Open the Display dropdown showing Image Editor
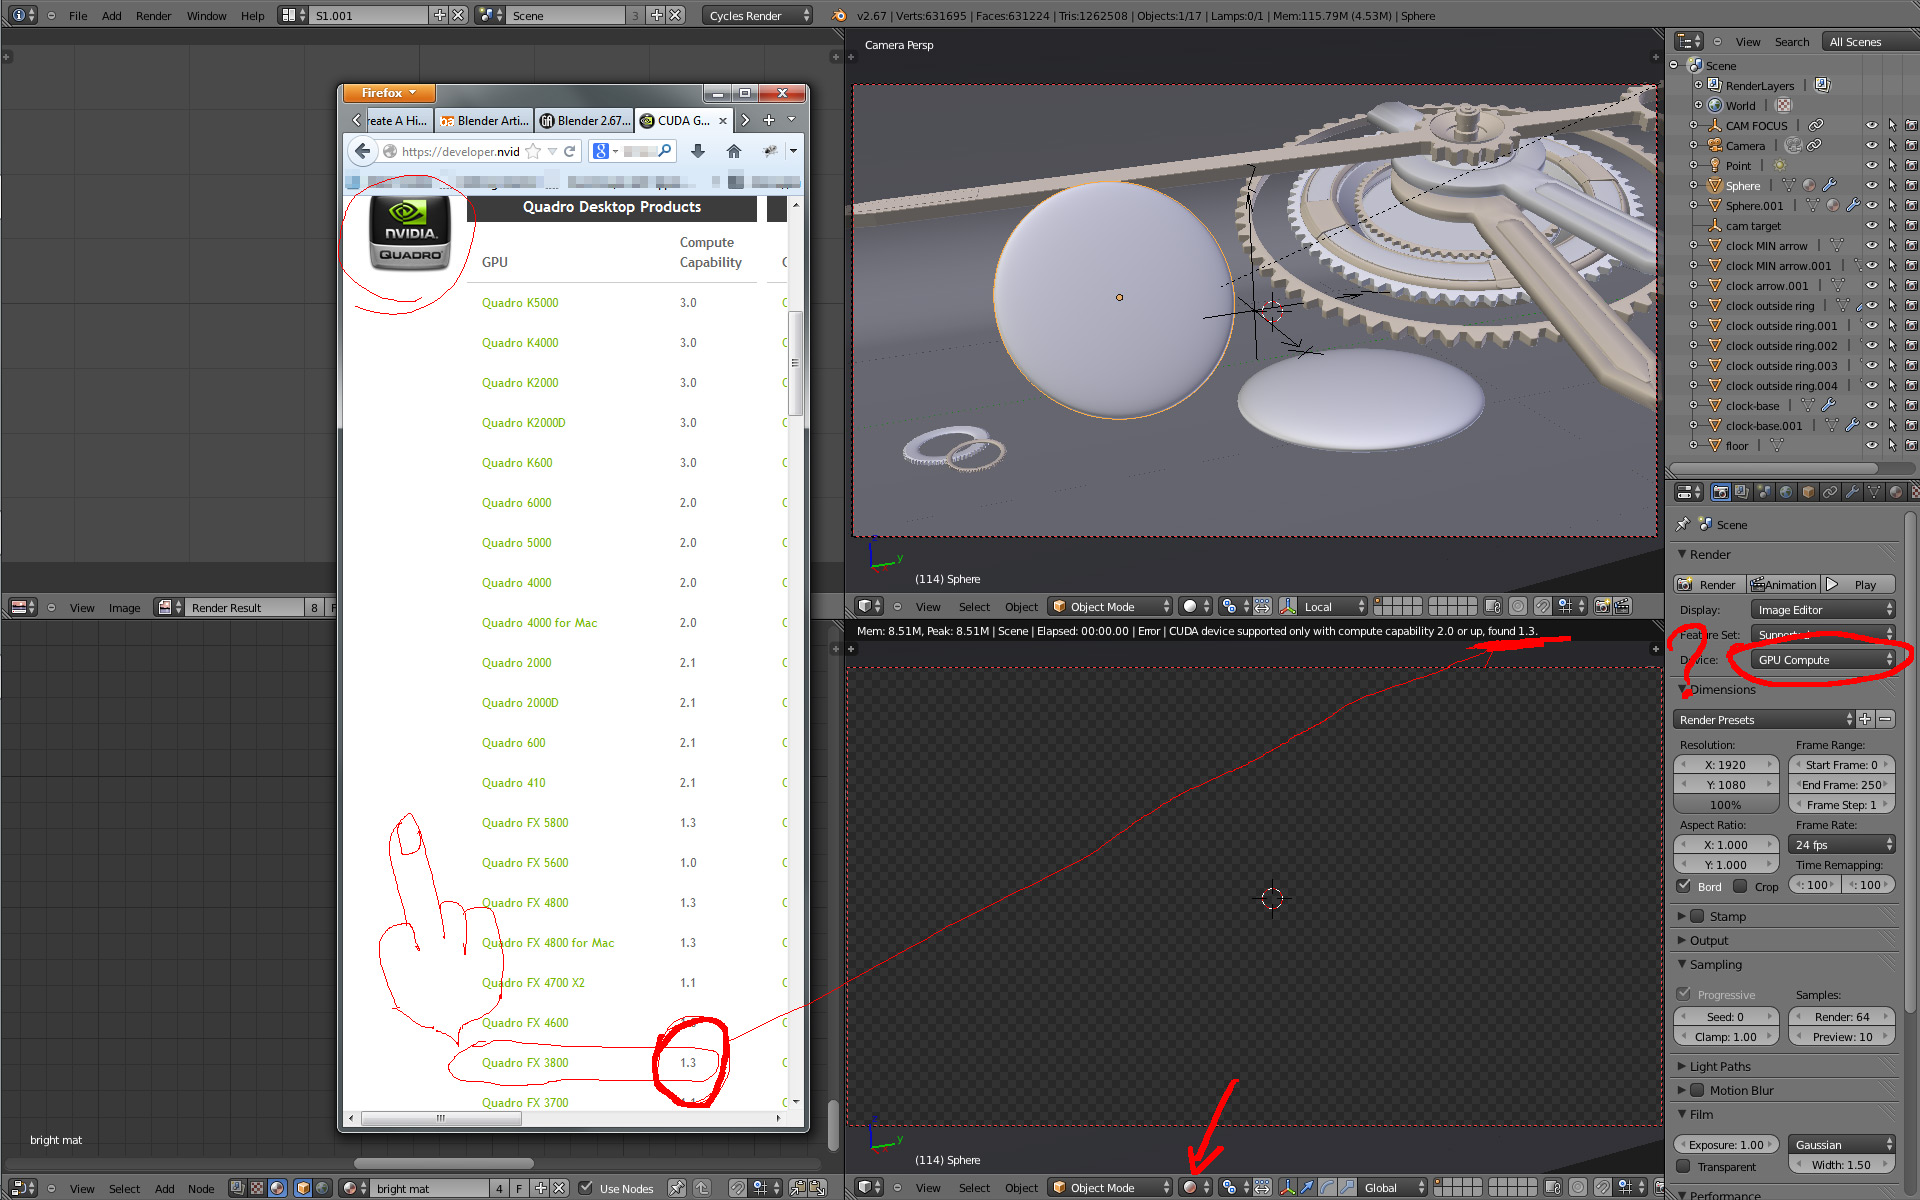 coord(1823,610)
